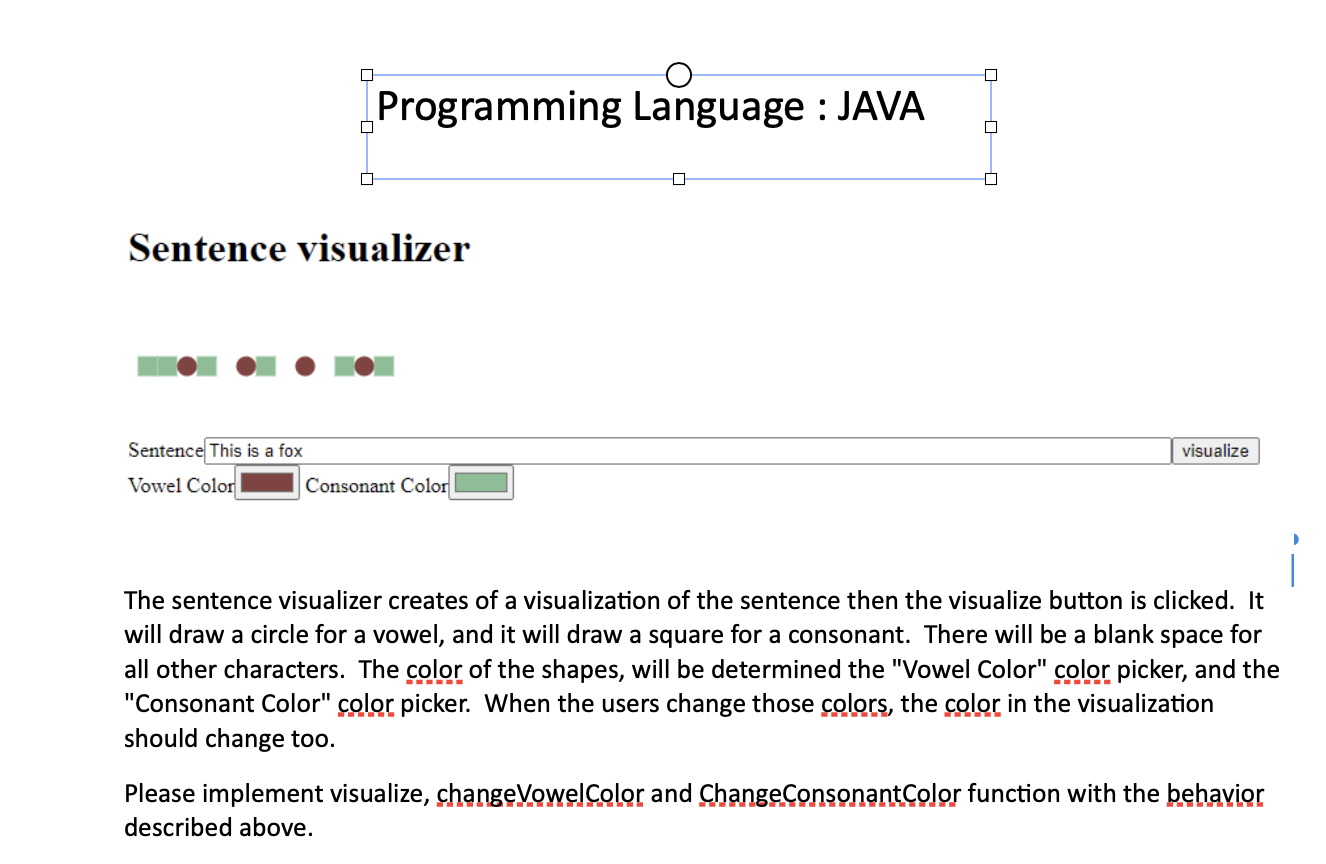
Task: Click the underlined word 'ChangeConsonantColor'
Action: [828, 793]
